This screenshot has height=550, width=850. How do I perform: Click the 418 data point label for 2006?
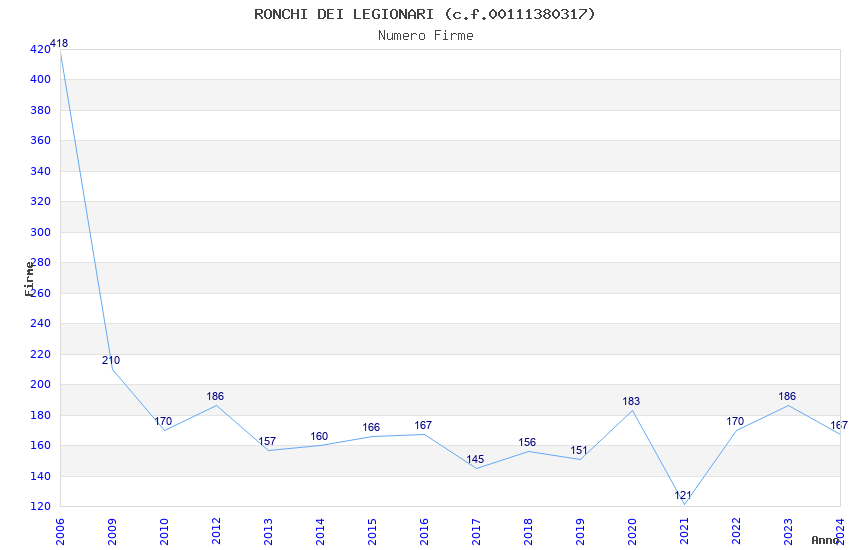pyautogui.click(x=59, y=43)
